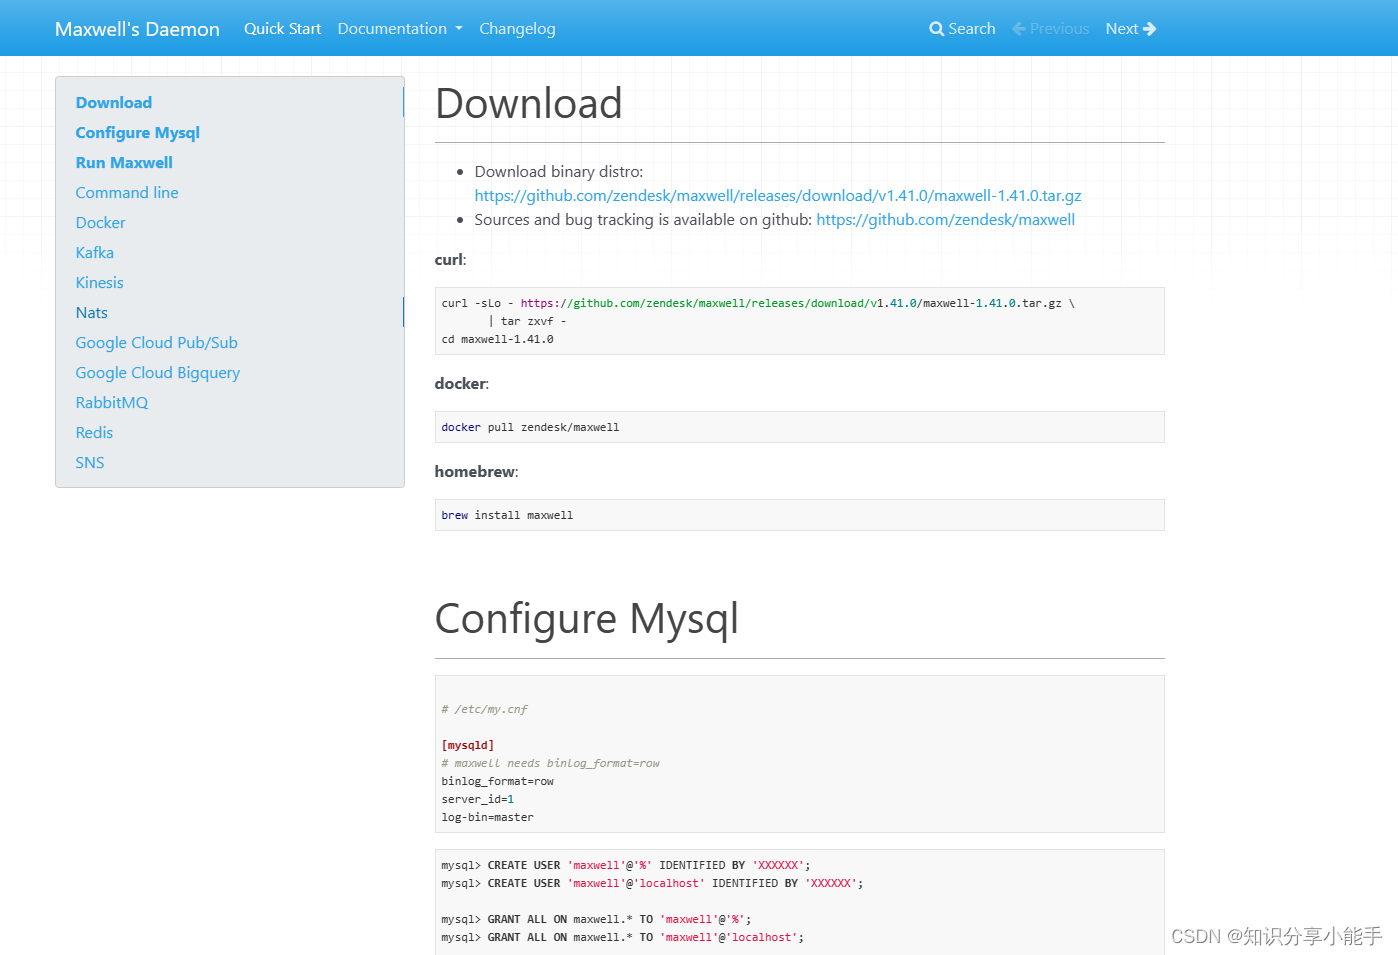Click GRANT ALL TO 'maxwell'@'%' line
This screenshot has width=1398, height=955.
[x=596, y=919]
